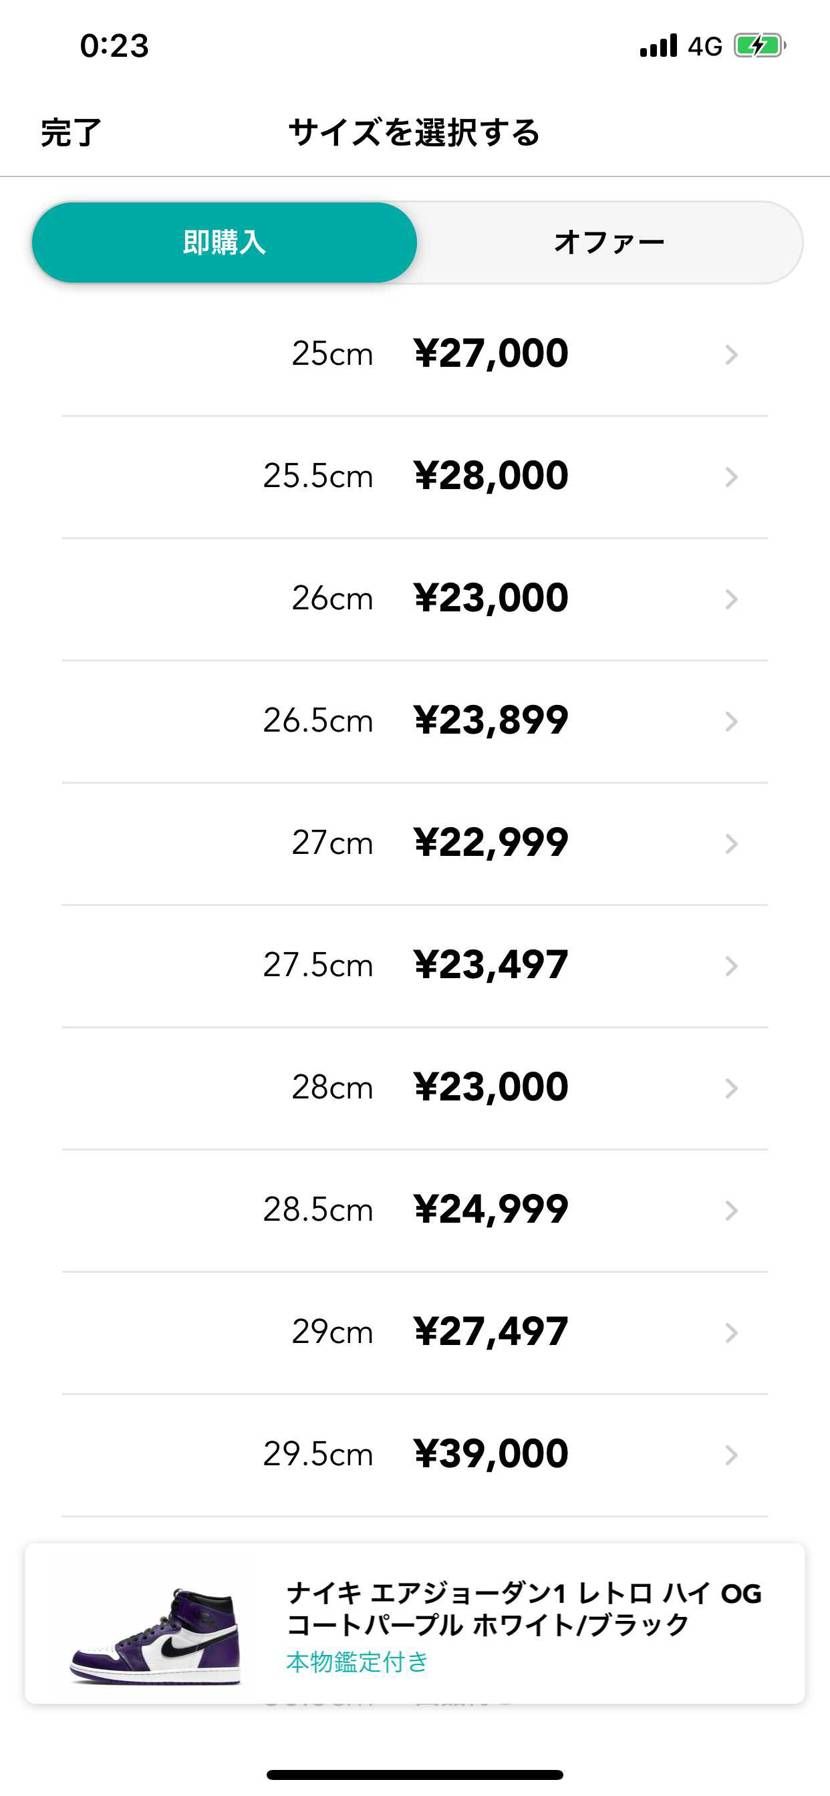Open the chevron for 27cm size
The image size is (830, 1796).
[x=731, y=844]
